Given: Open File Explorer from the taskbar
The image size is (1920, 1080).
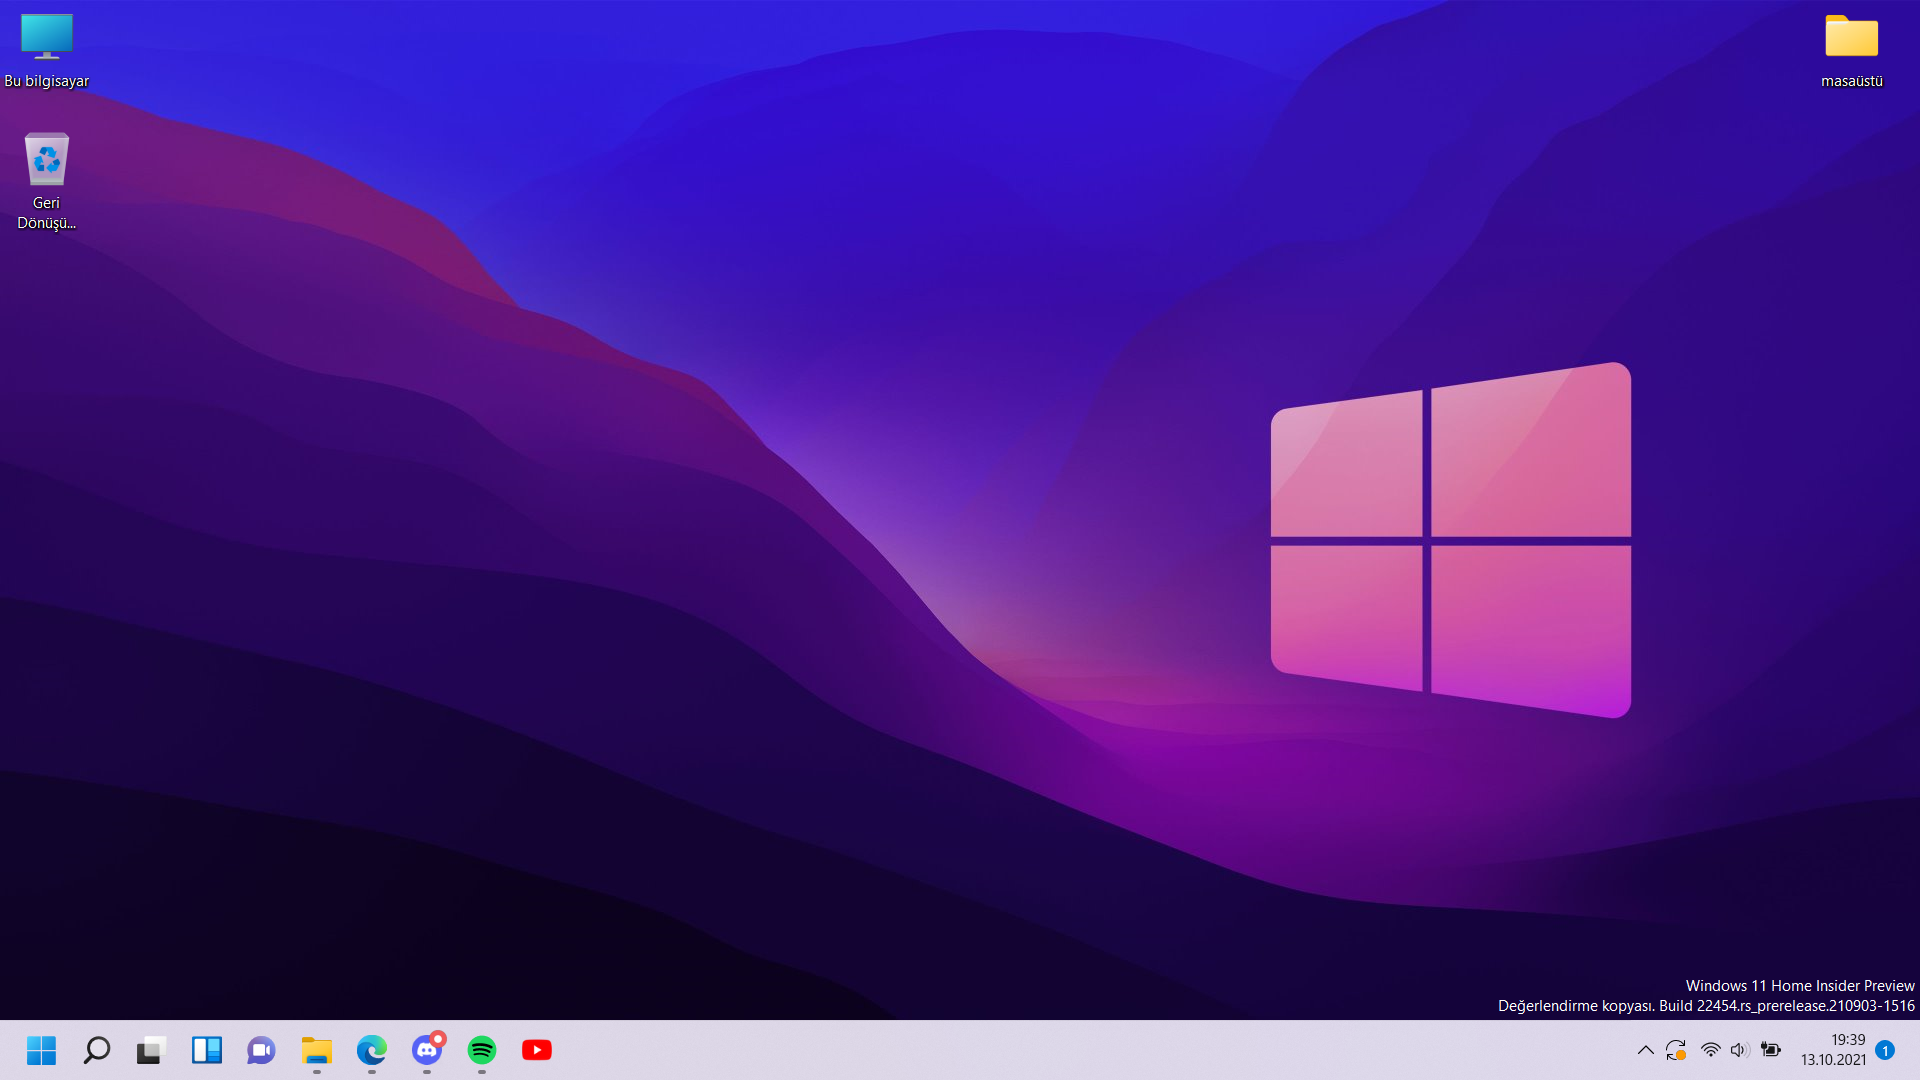Looking at the screenshot, I should 316,1050.
